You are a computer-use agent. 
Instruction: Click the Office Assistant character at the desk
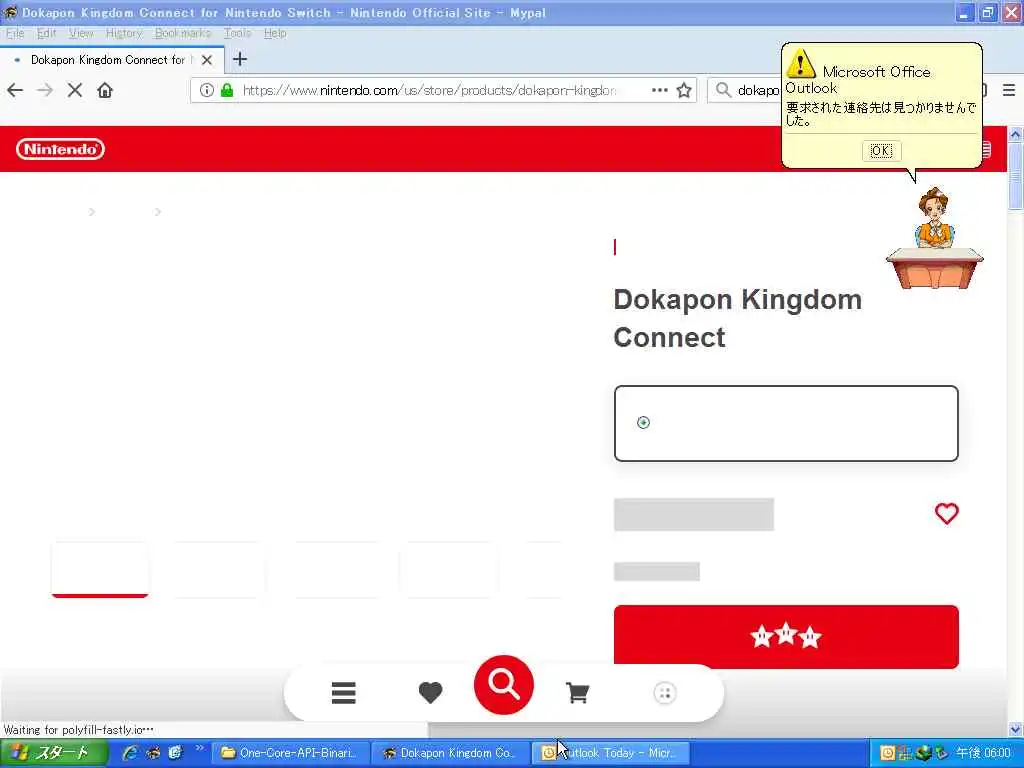(935, 238)
